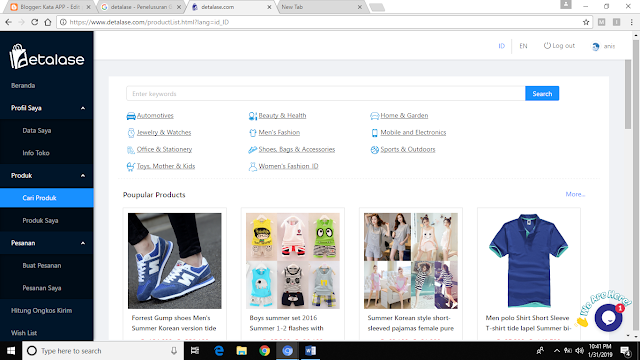Click the detalase logo in sidebar

(x=47, y=57)
